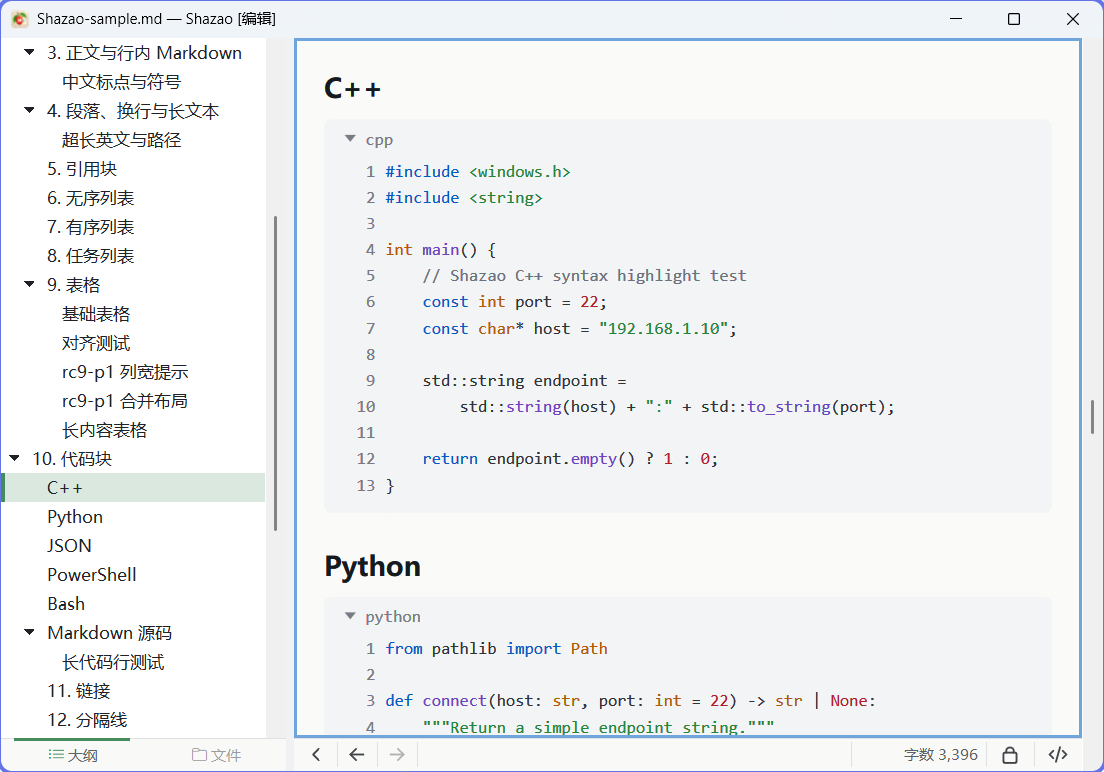Collapse the sidebar with the left chevron
1104x772 pixels.
pos(316,754)
